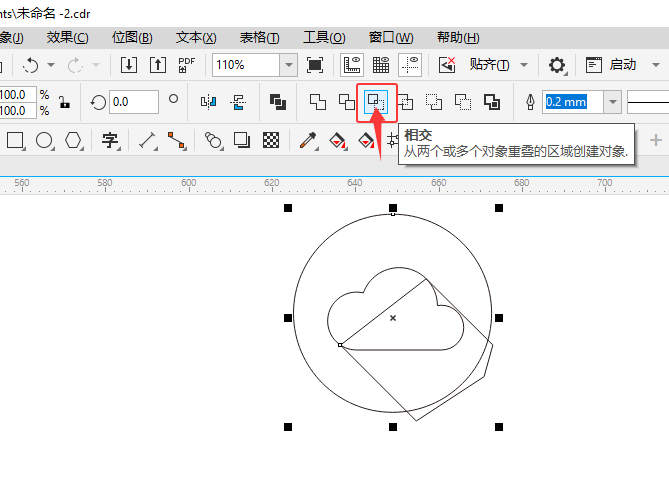Click the Create boundary icon
Image resolution: width=669 pixels, height=504 pixels.
coord(492,102)
